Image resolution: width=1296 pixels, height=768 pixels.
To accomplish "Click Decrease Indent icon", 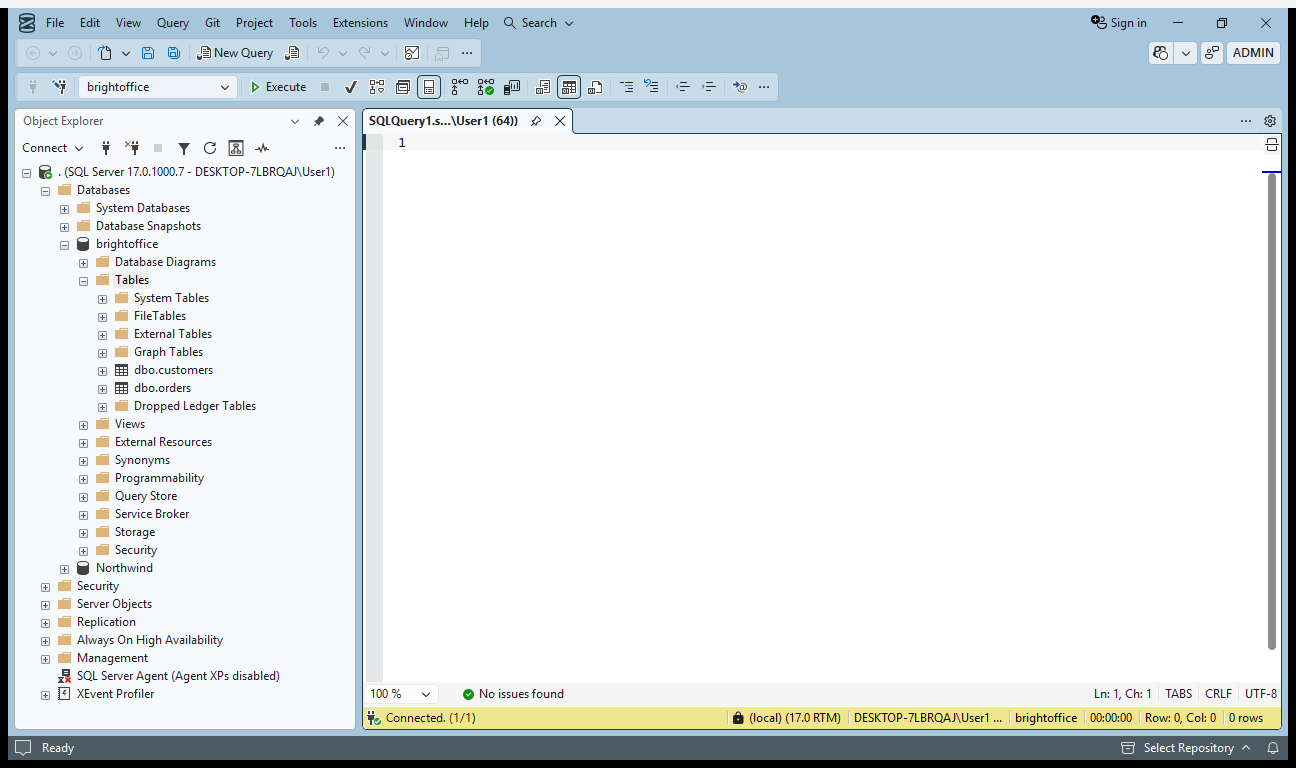I will 683,87.
